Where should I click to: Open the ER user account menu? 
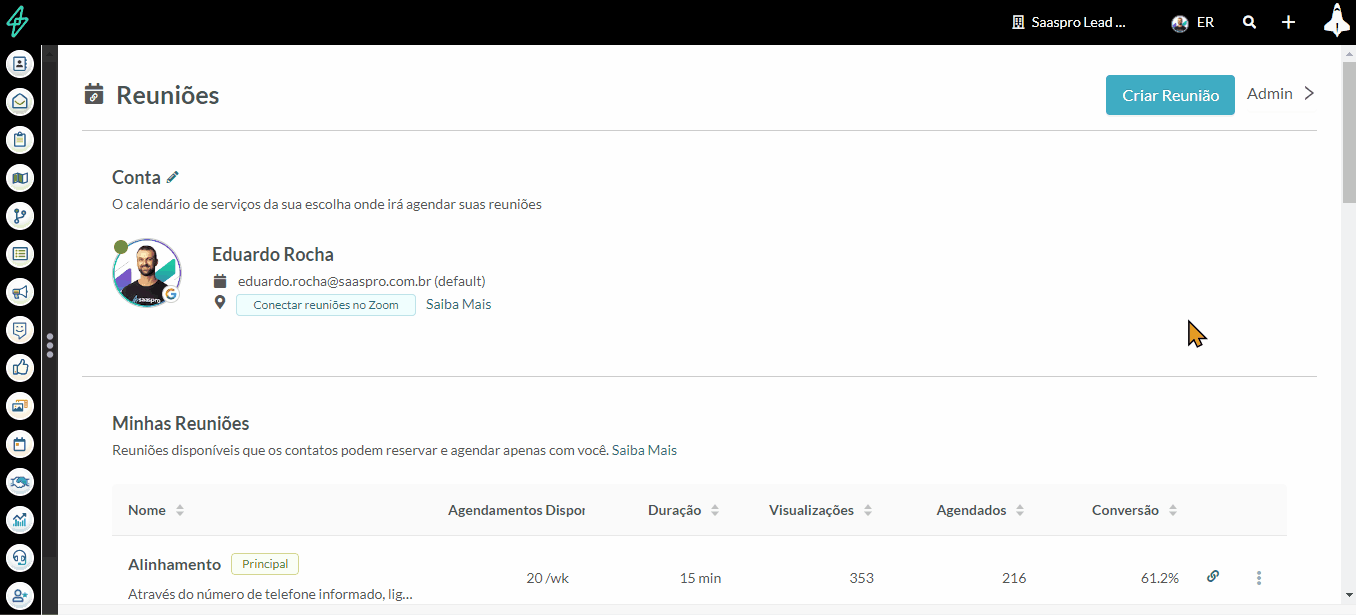tap(1193, 22)
